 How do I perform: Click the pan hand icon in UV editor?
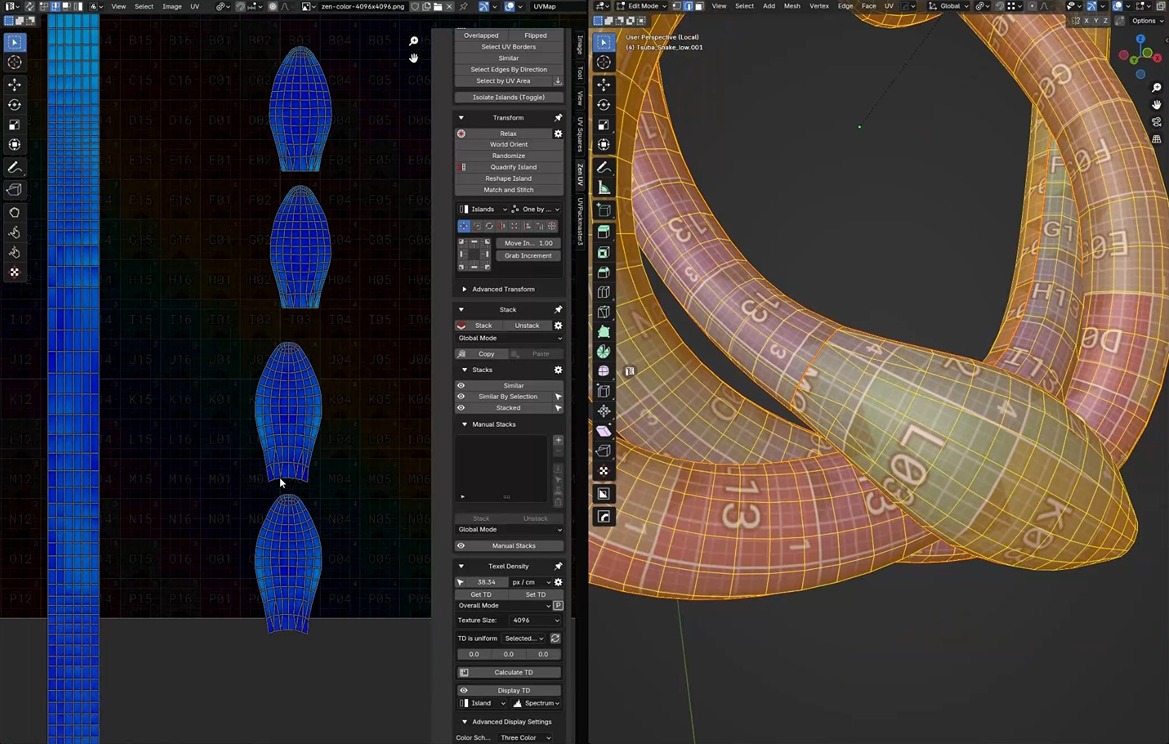pos(413,58)
